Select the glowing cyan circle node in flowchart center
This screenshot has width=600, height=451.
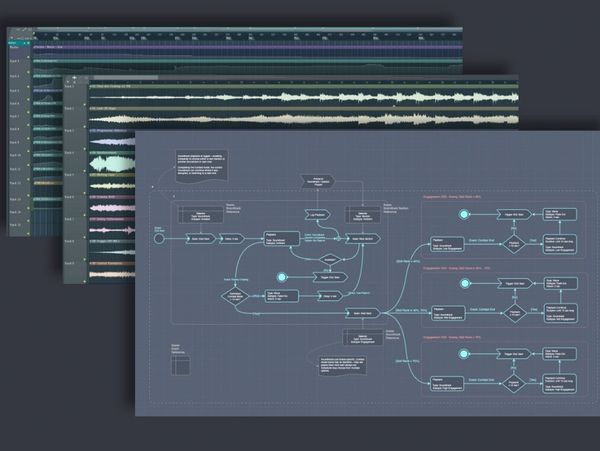(283, 277)
